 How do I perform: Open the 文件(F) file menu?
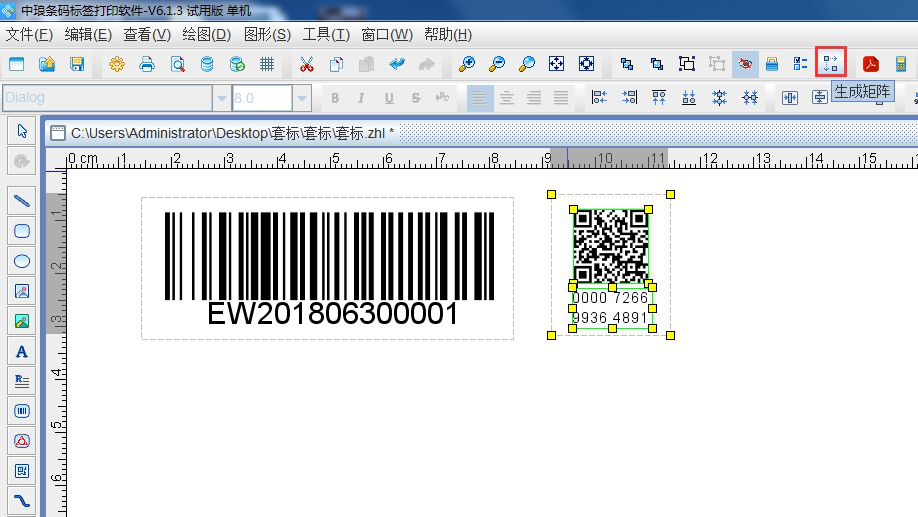click(29, 34)
